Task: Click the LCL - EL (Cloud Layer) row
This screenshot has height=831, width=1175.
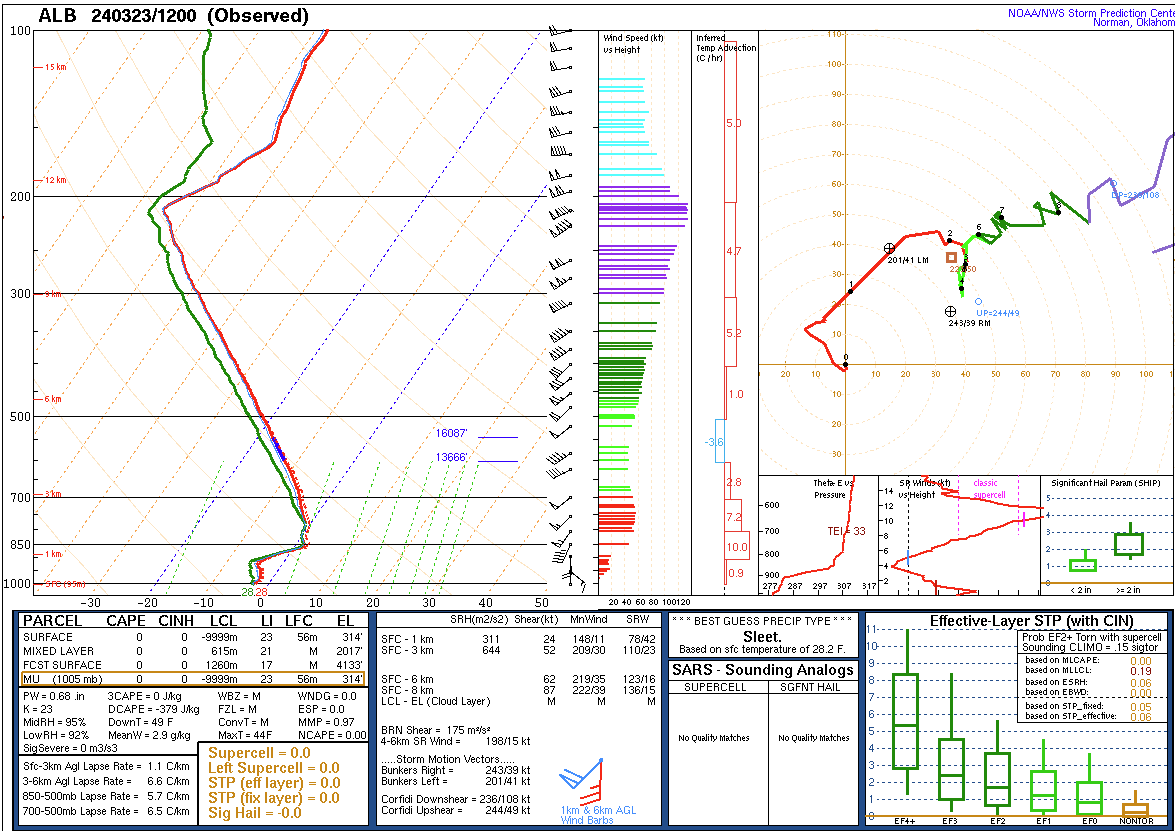Action: pyautogui.click(x=519, y=701)
